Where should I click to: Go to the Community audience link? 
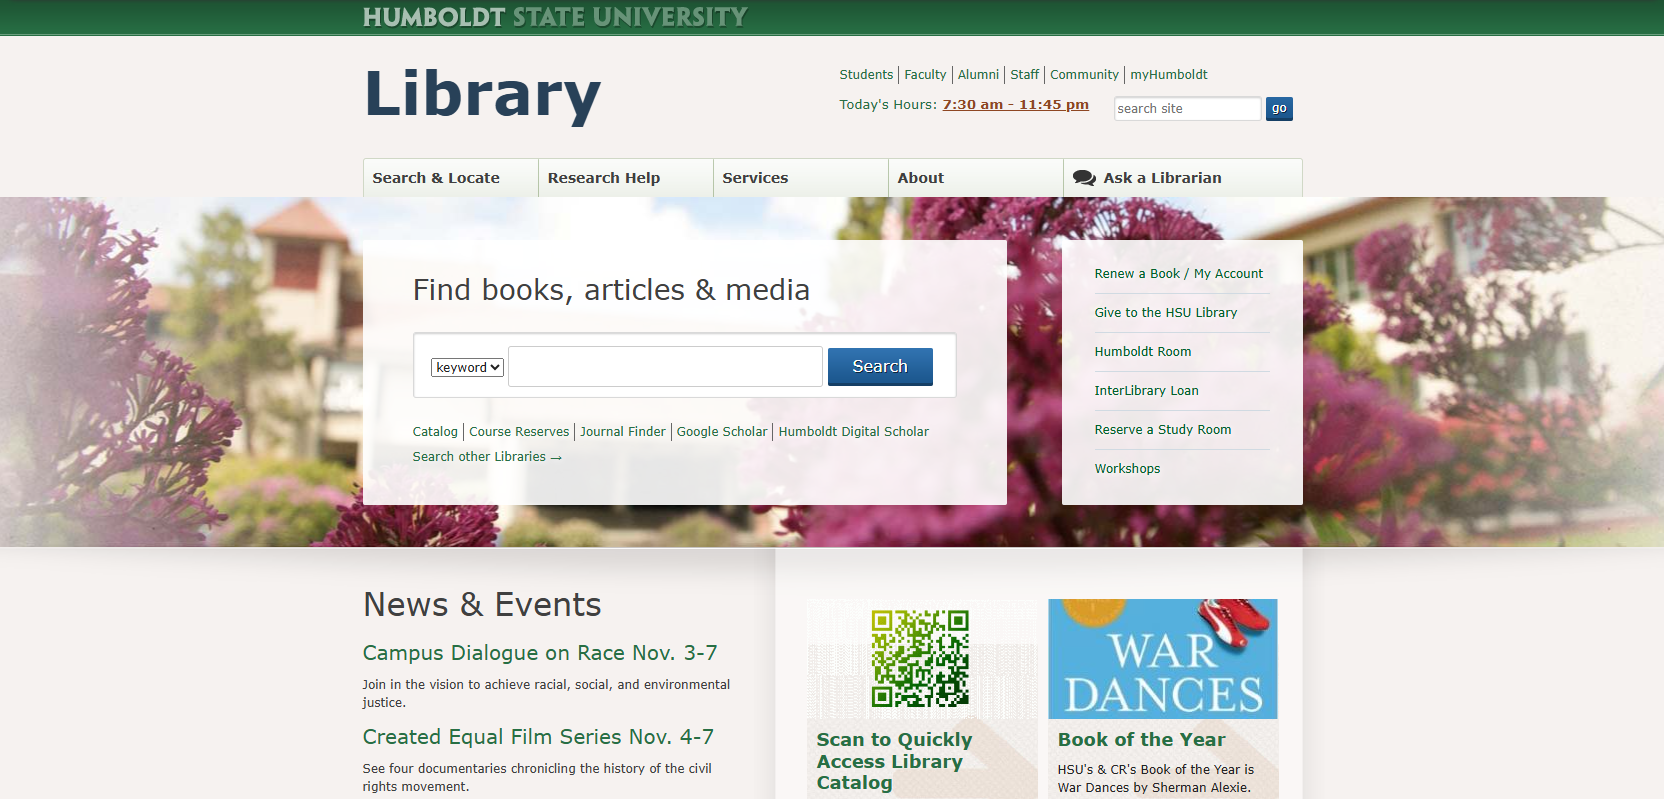coord(1084,74)
